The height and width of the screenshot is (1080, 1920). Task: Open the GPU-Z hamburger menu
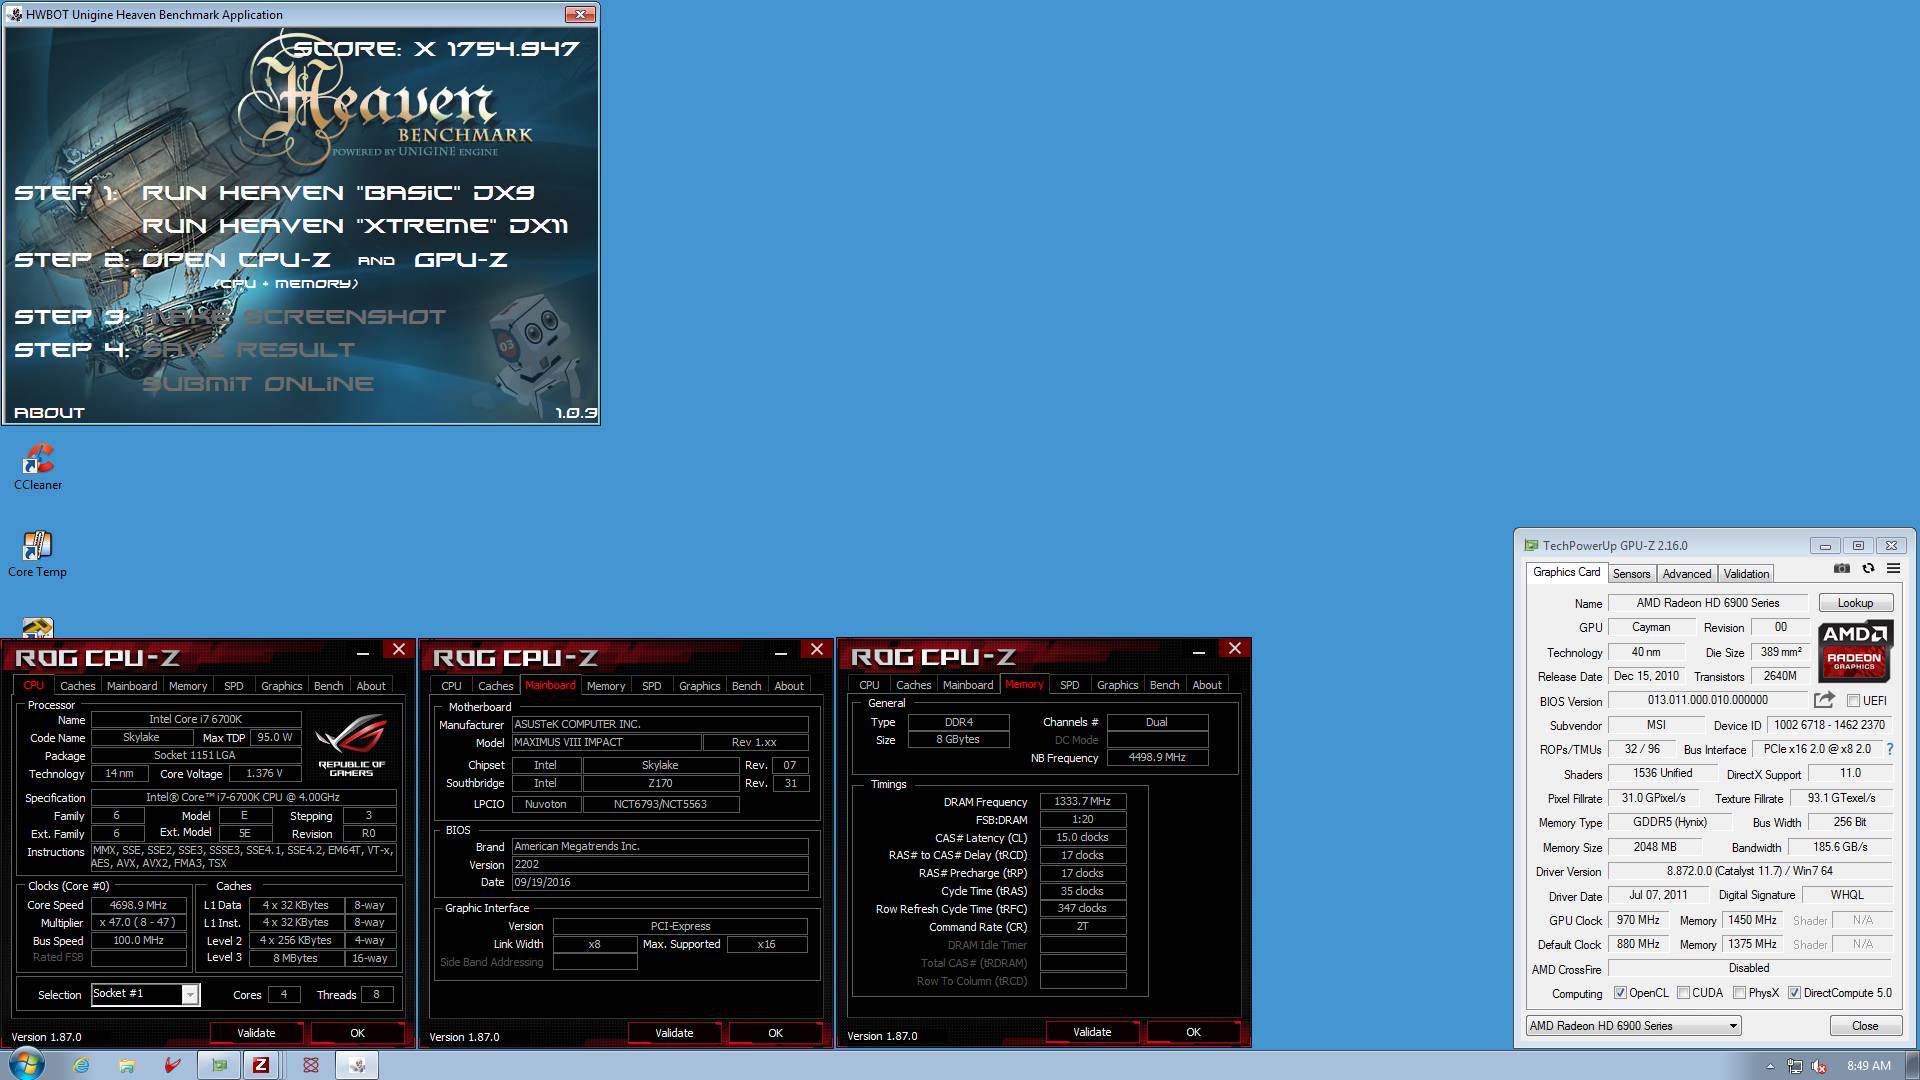[1893, 568]
